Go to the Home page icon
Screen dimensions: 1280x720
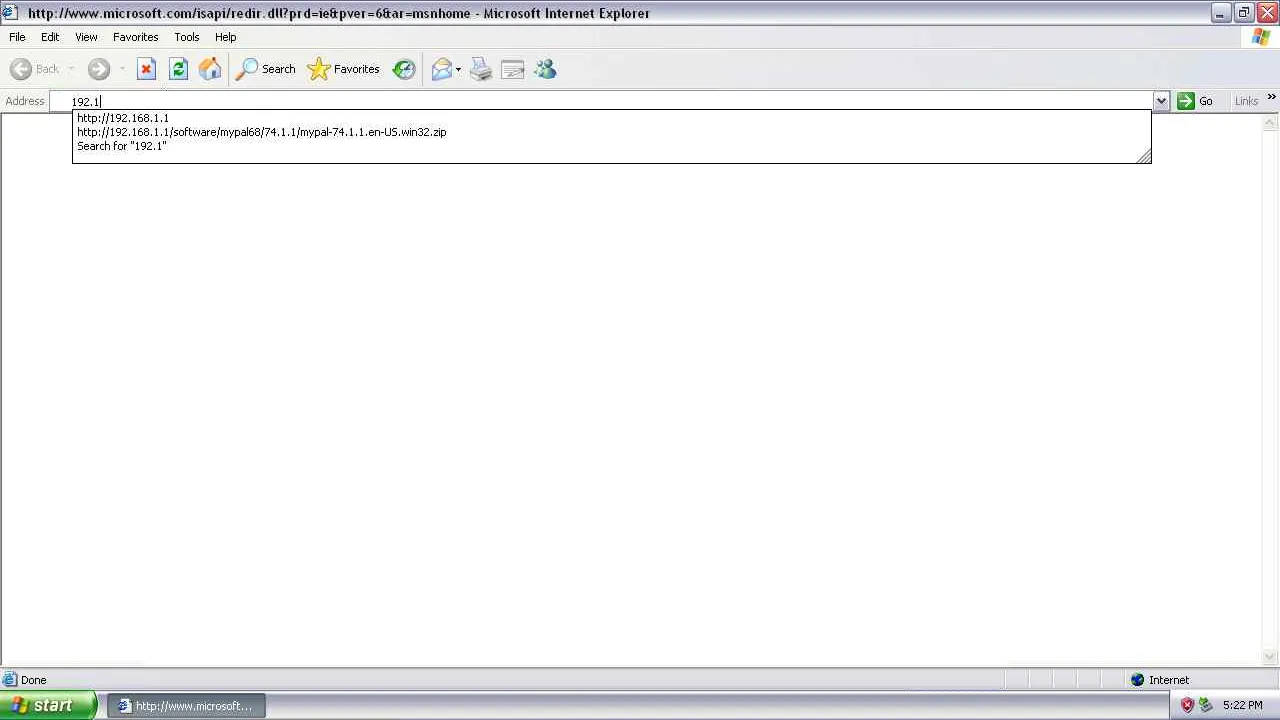210,69
